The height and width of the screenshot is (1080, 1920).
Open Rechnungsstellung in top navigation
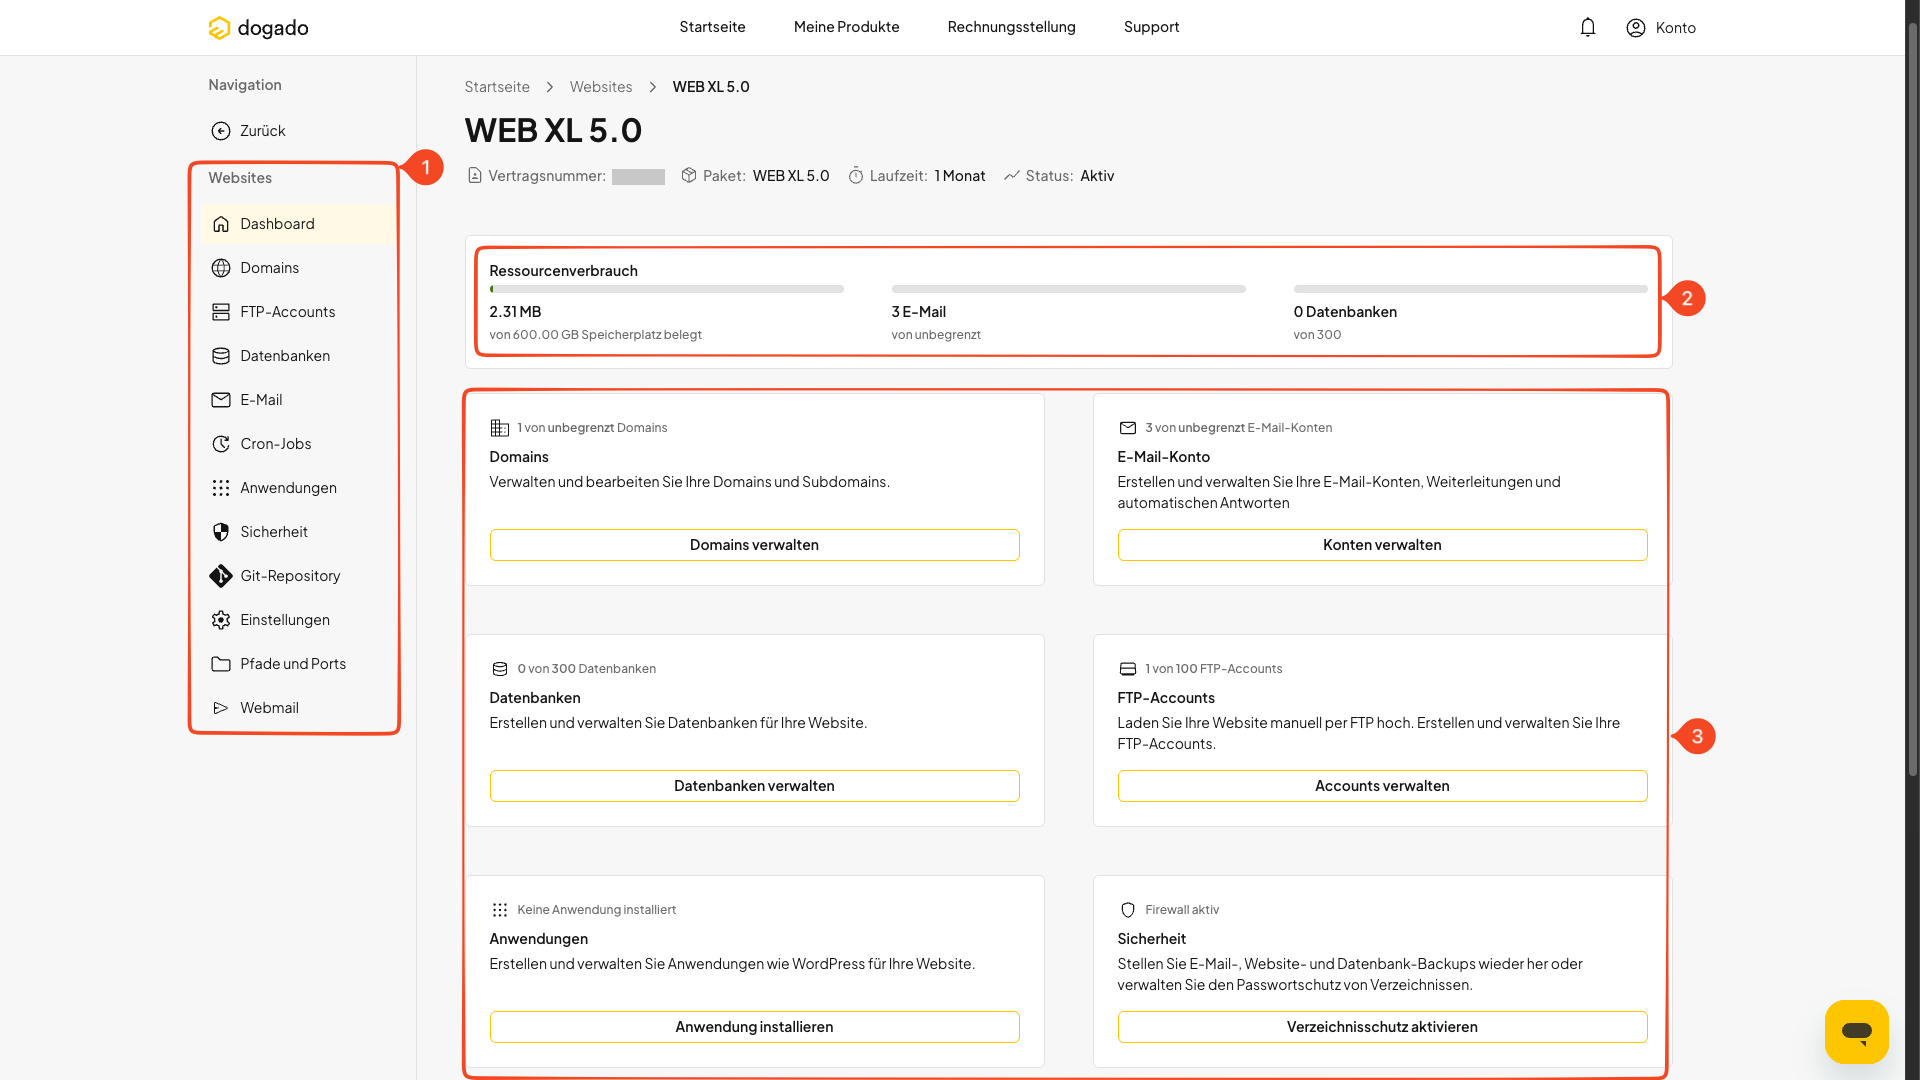[x=1011, y=27]
